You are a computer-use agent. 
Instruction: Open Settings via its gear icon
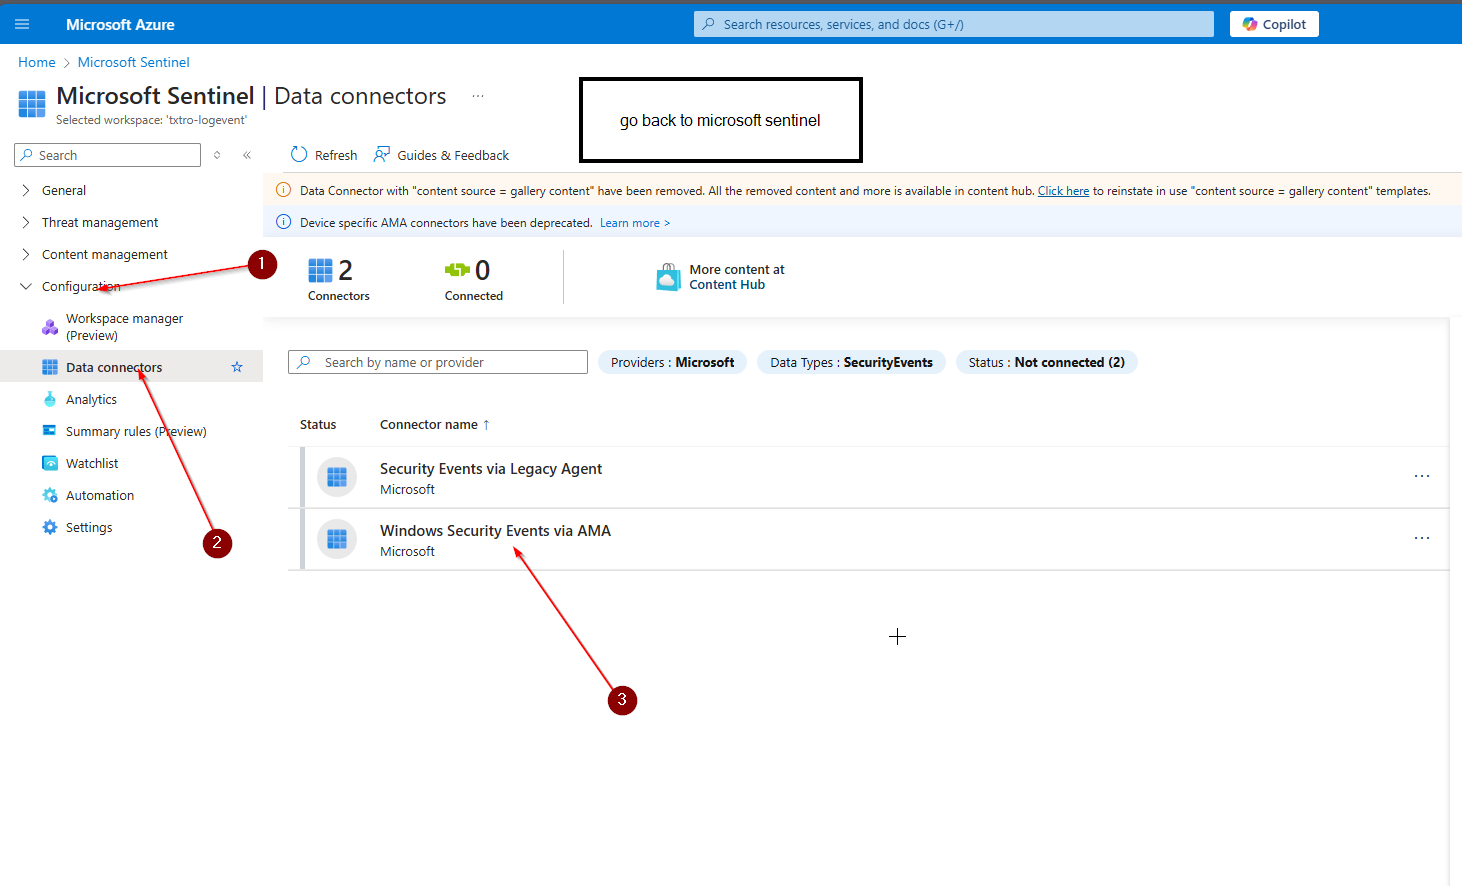tap(50, 527)
